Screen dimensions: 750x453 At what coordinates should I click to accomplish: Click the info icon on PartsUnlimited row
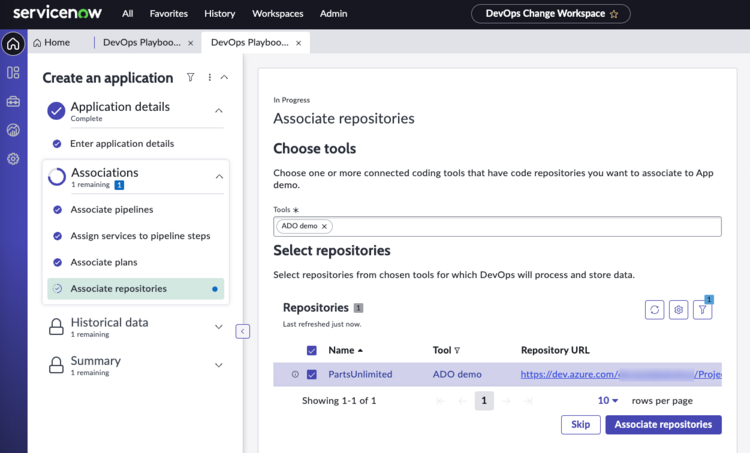pos(295,375)
